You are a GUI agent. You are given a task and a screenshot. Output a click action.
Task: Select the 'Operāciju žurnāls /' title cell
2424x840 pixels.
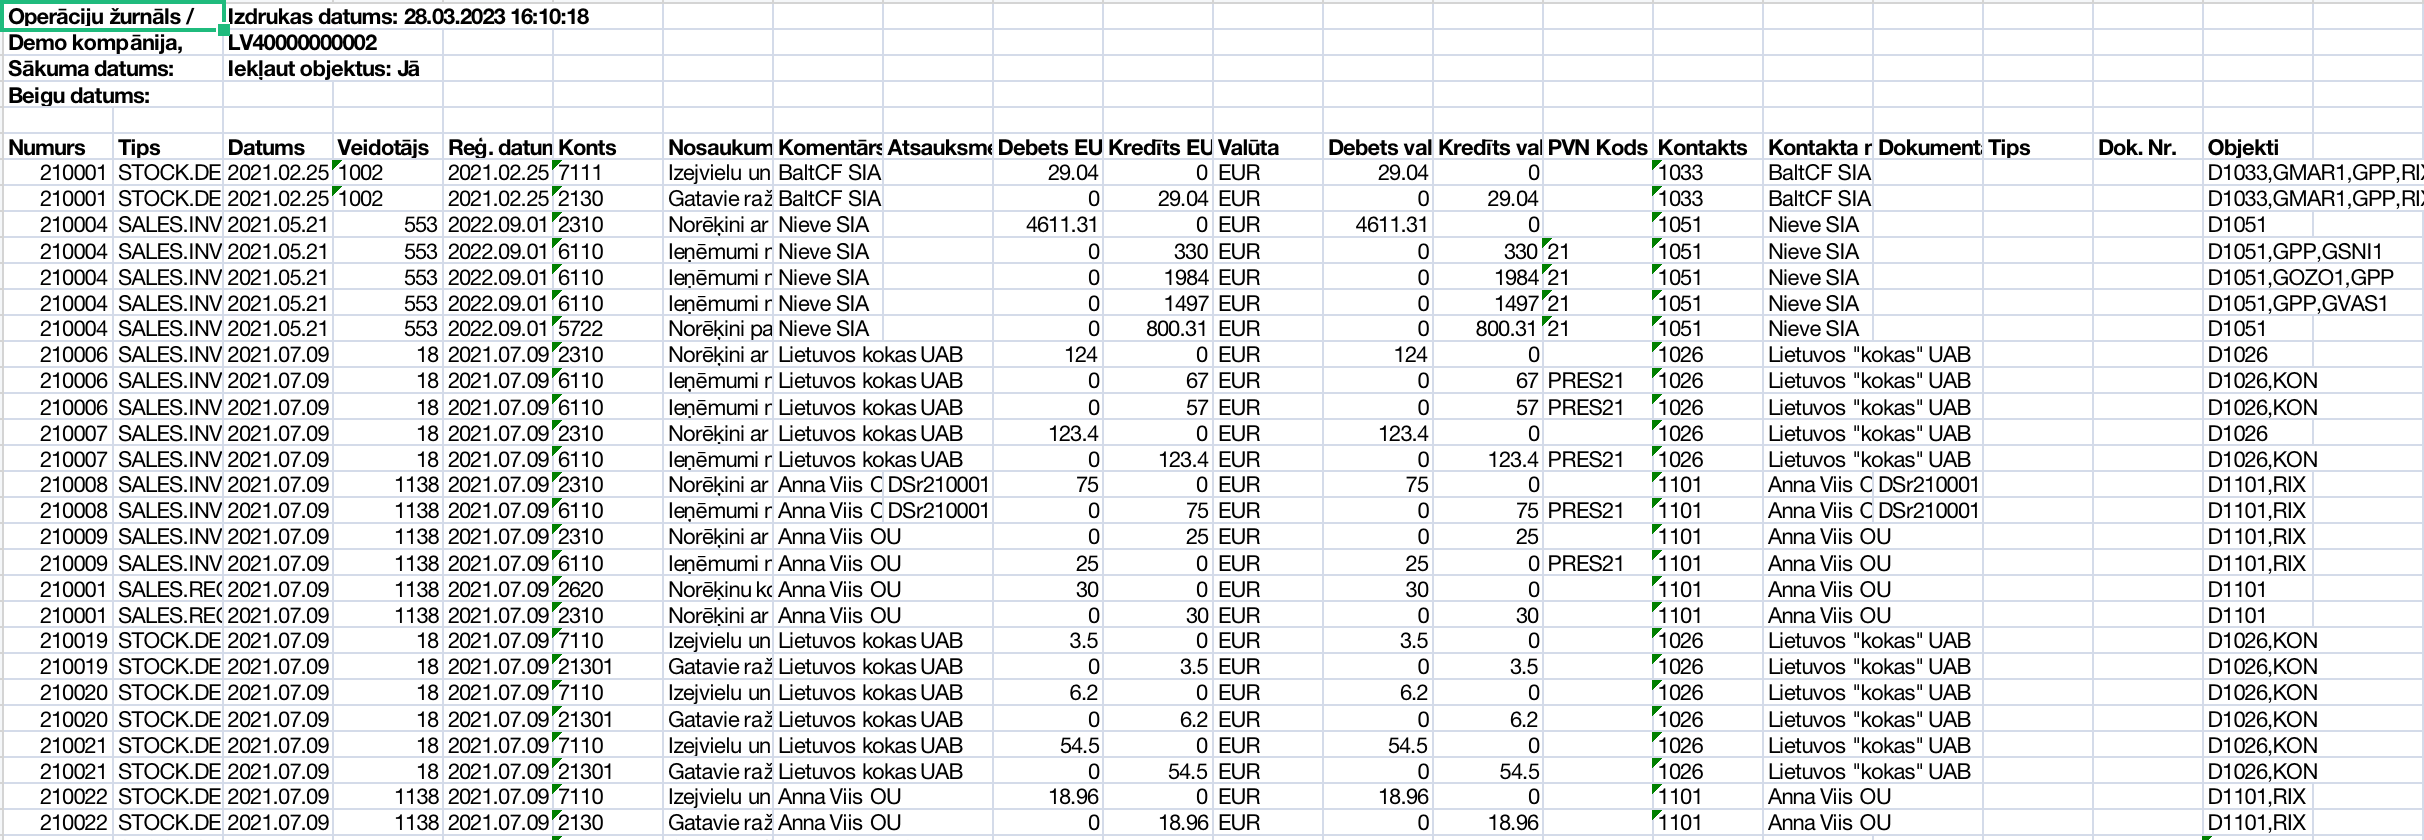point(112,16)
